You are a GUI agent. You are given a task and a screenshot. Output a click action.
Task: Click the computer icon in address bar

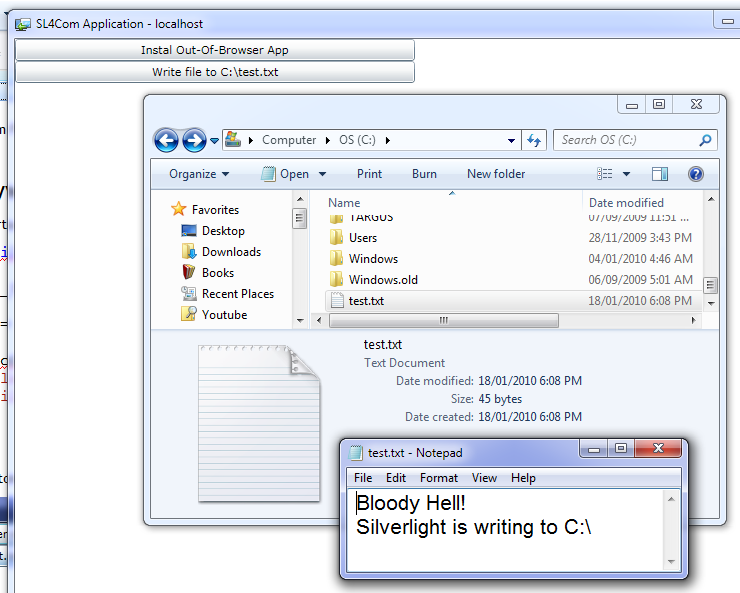pyautogui.click(x=233, y=140)
